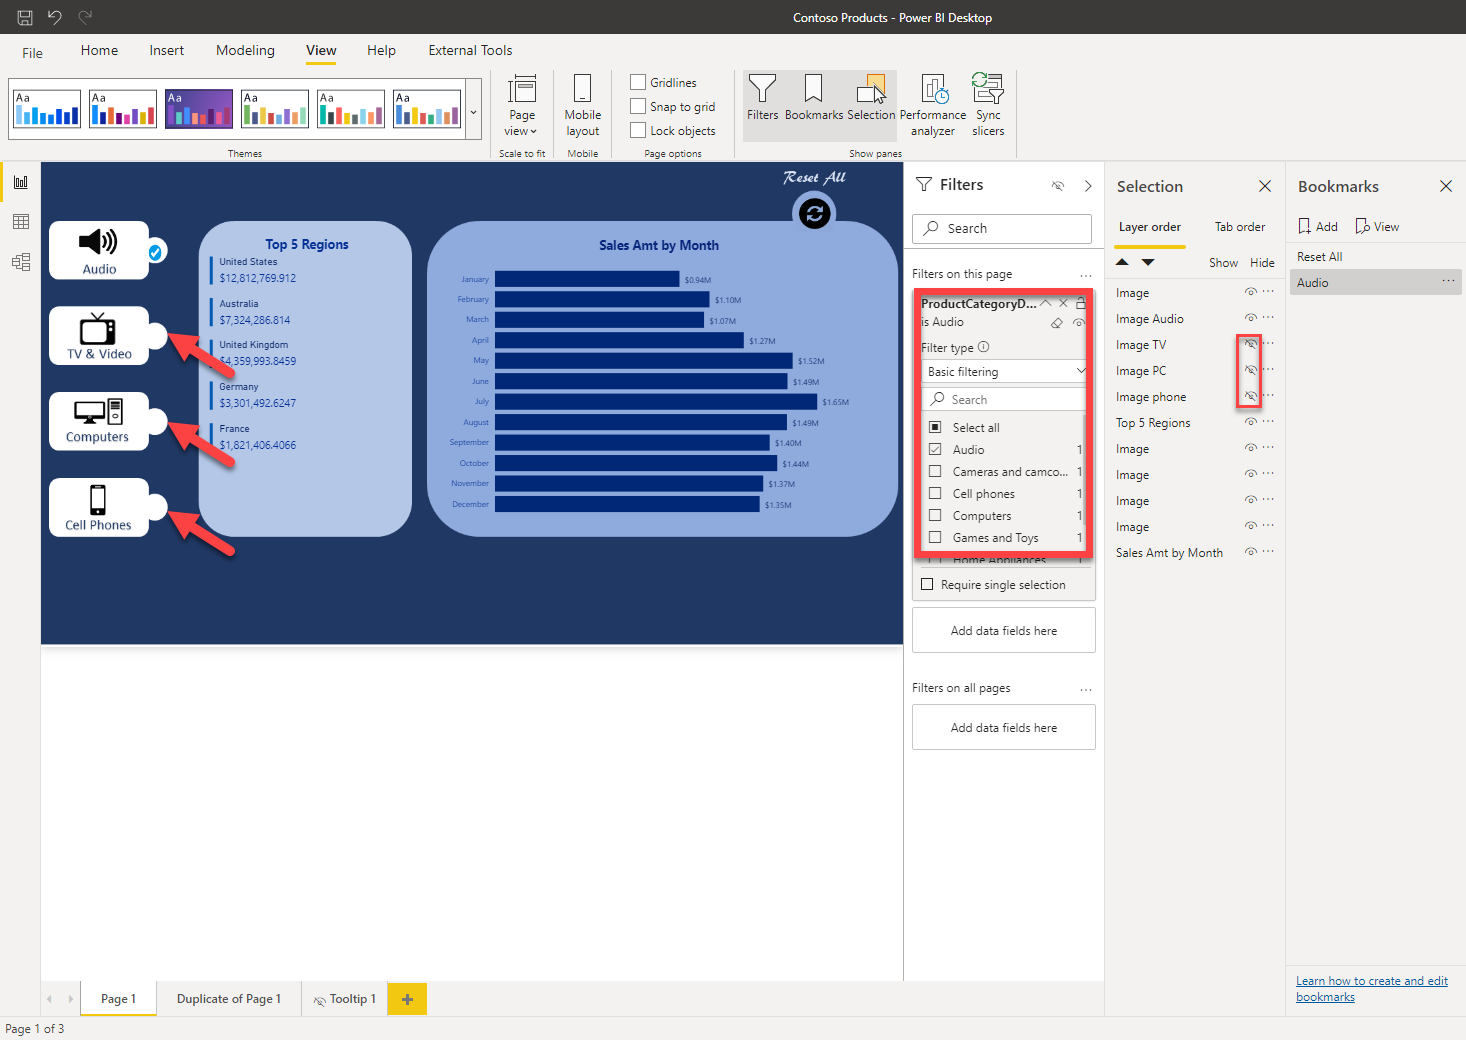Click the Cell Phones button on canvas

99,507
